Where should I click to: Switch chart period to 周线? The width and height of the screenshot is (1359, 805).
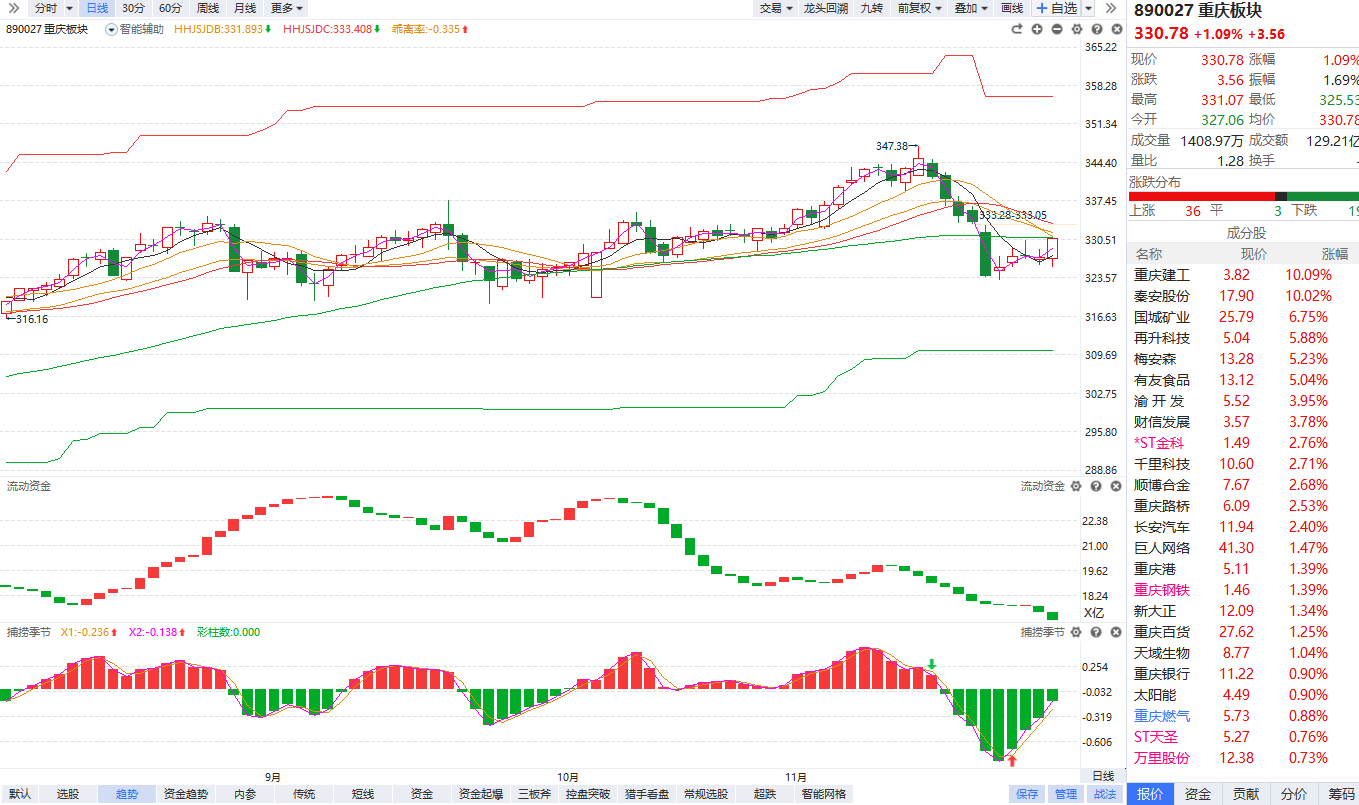208,8
